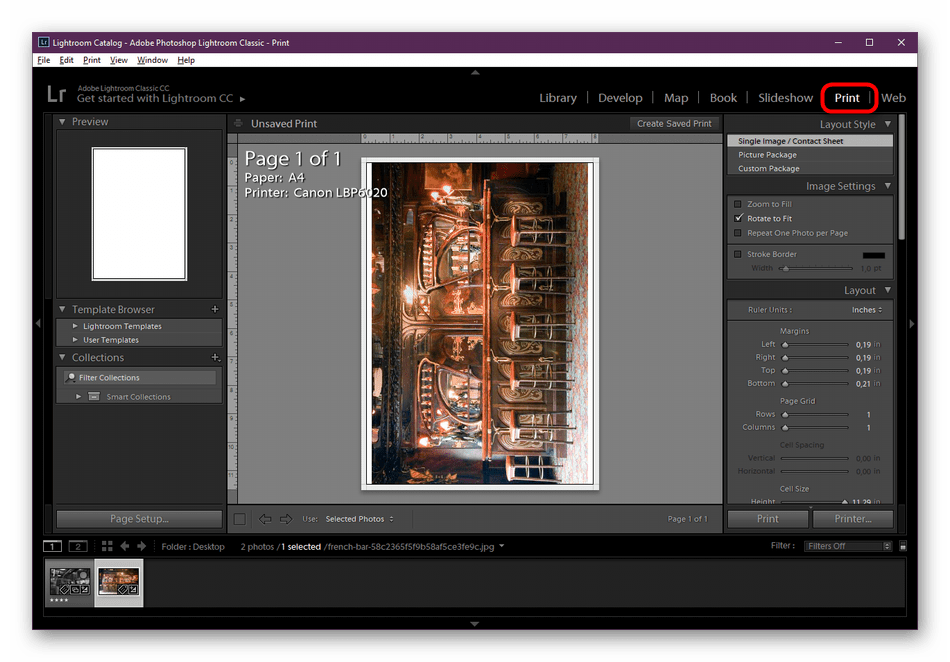Image resolution: width=950 pixels, height=662 pixels.
Task: Toggle the filter lock switch icon
Action: pos(903,546)
